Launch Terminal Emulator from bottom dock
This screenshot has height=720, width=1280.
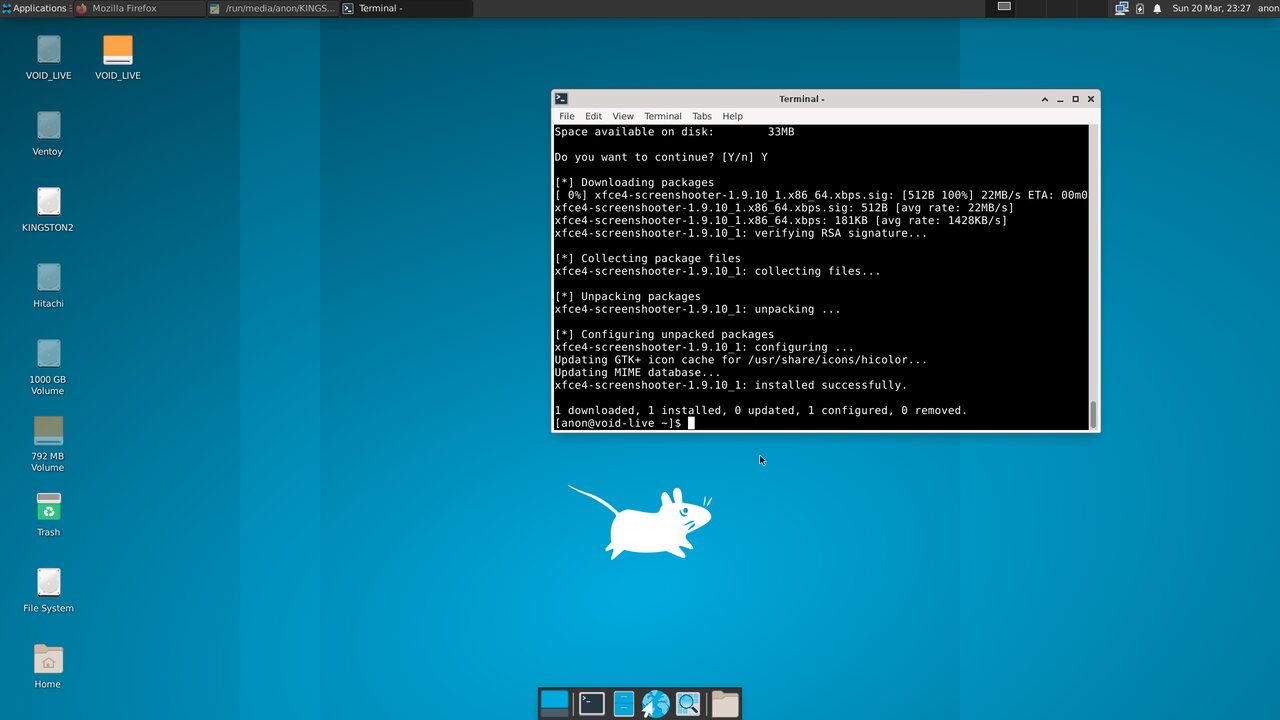[592, 704]
